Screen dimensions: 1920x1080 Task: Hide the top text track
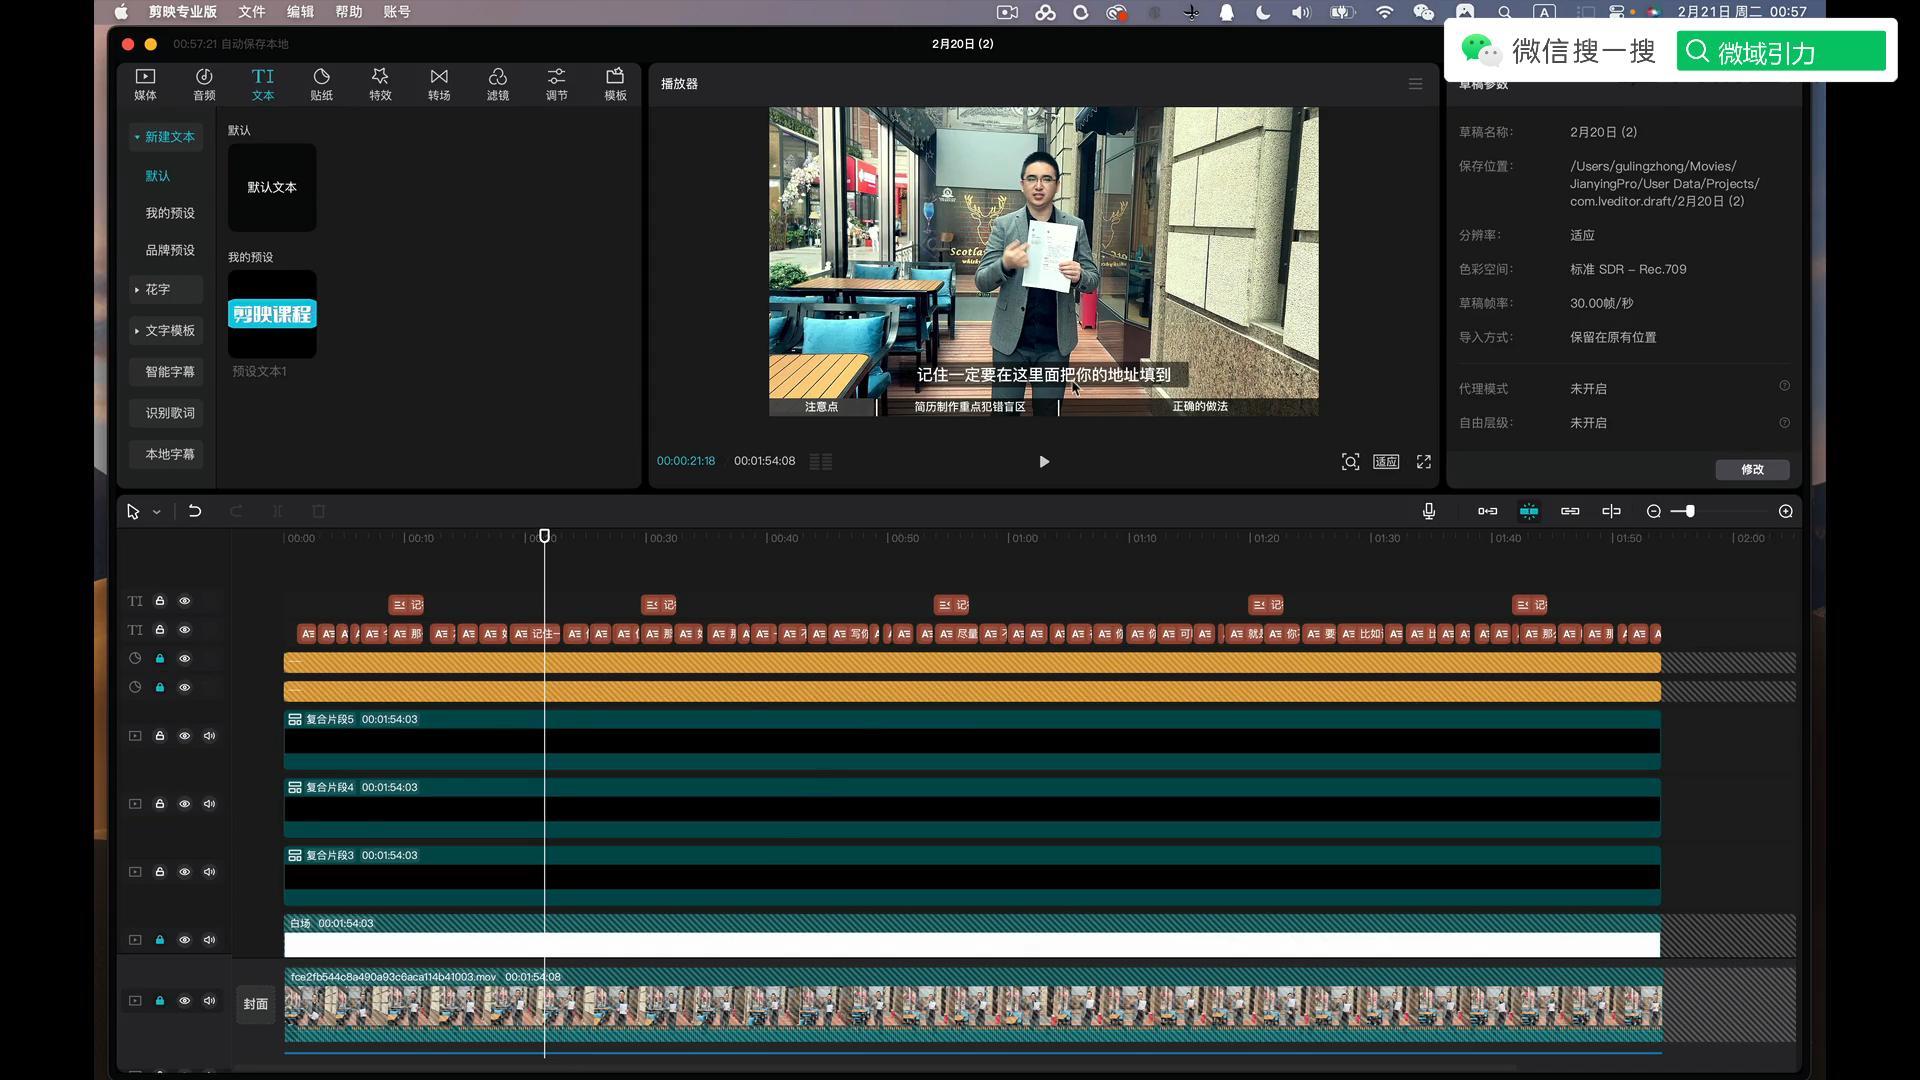point(184,601)
